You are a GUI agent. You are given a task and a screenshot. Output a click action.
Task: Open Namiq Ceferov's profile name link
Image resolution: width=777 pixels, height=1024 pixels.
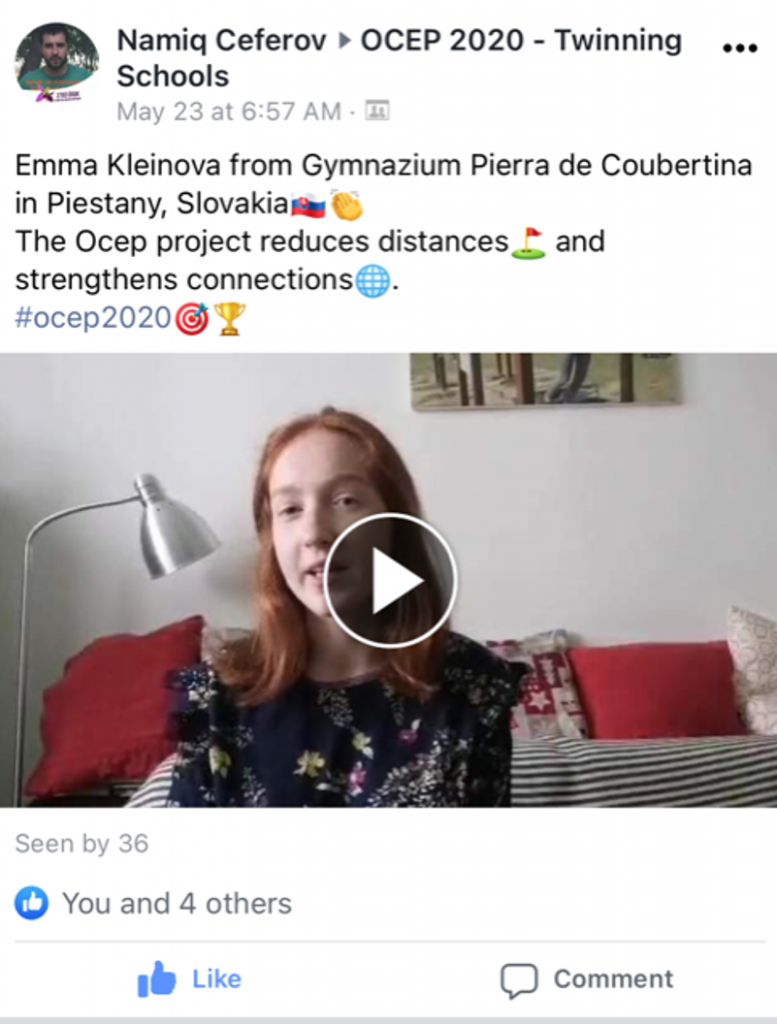pos(221,40)
